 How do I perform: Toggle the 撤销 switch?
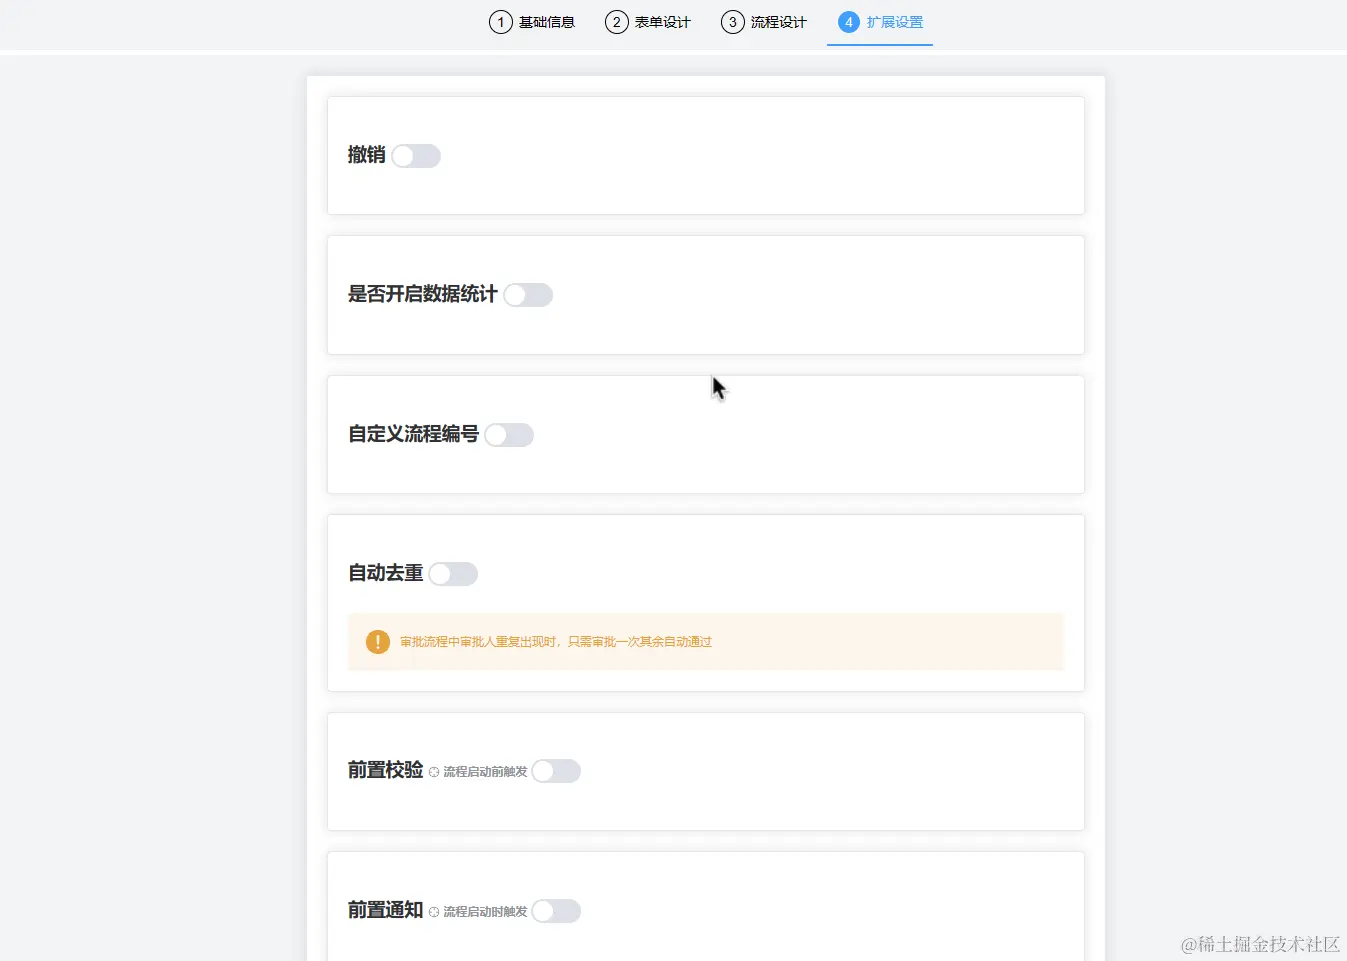tap(416, 156)
